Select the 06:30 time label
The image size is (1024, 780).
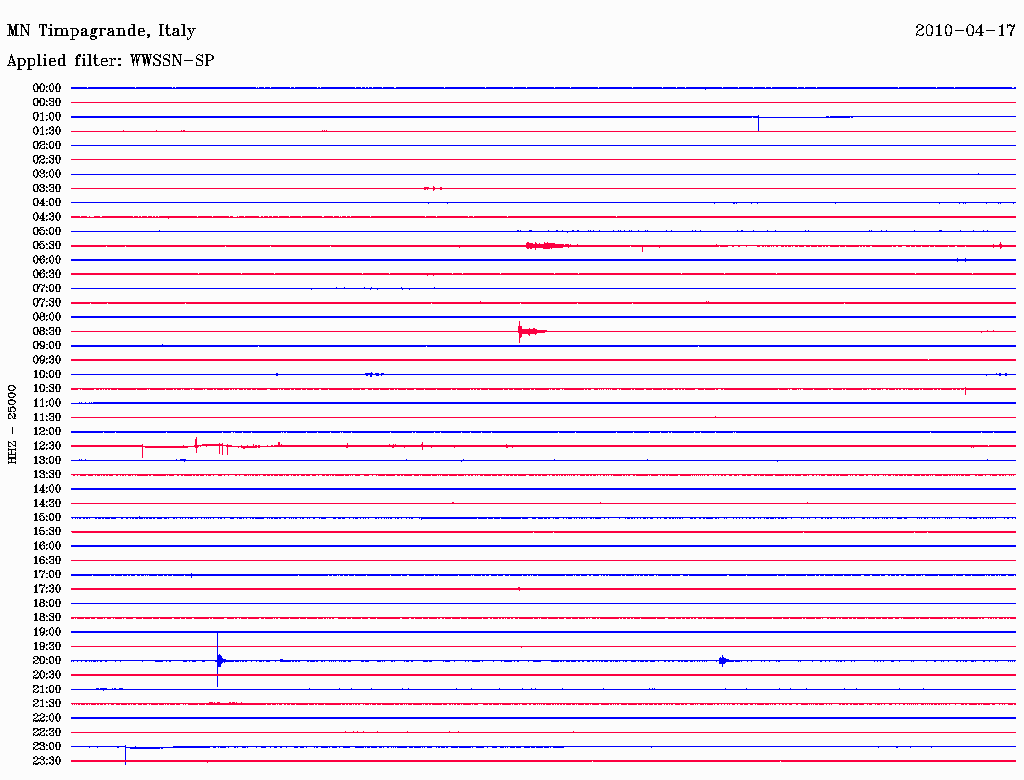coord(47,274)
